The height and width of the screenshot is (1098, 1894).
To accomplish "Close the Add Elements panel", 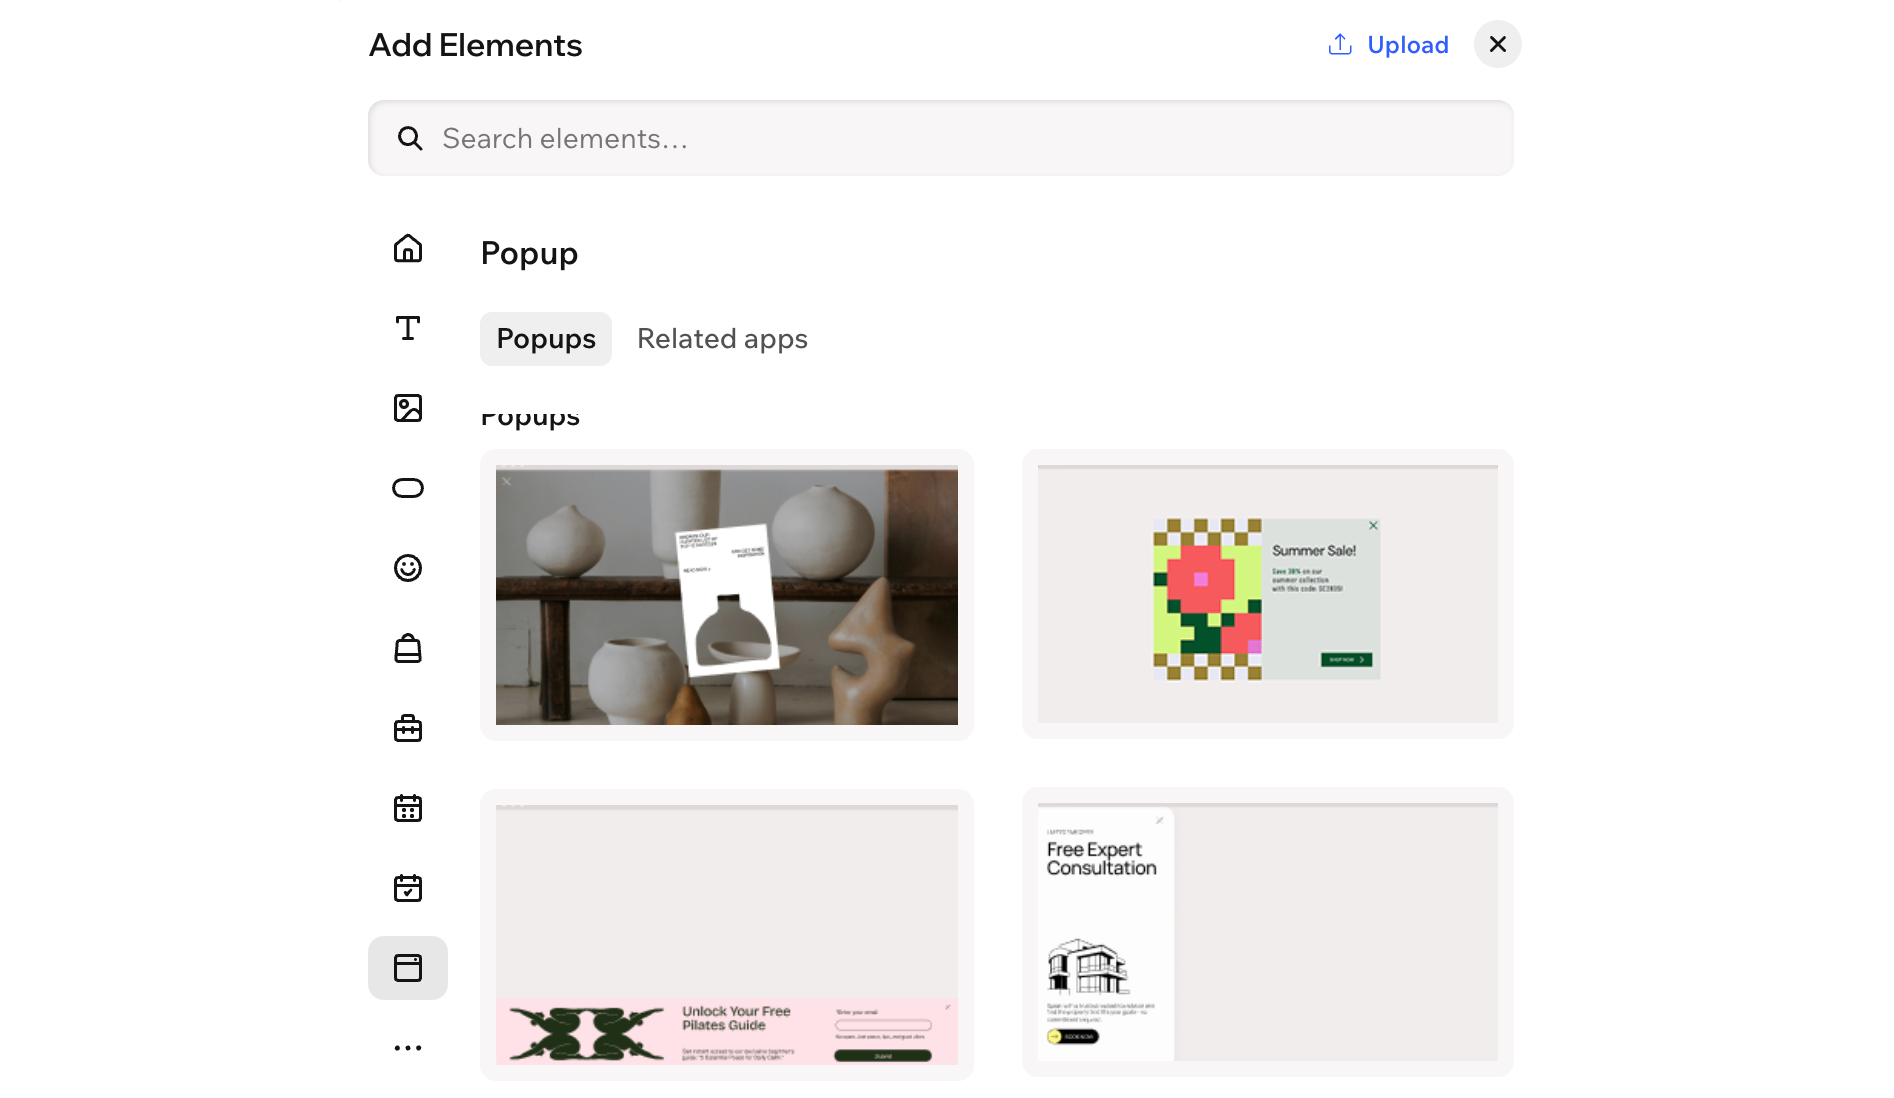I will pyautogui.click(x=1498, y=44).
